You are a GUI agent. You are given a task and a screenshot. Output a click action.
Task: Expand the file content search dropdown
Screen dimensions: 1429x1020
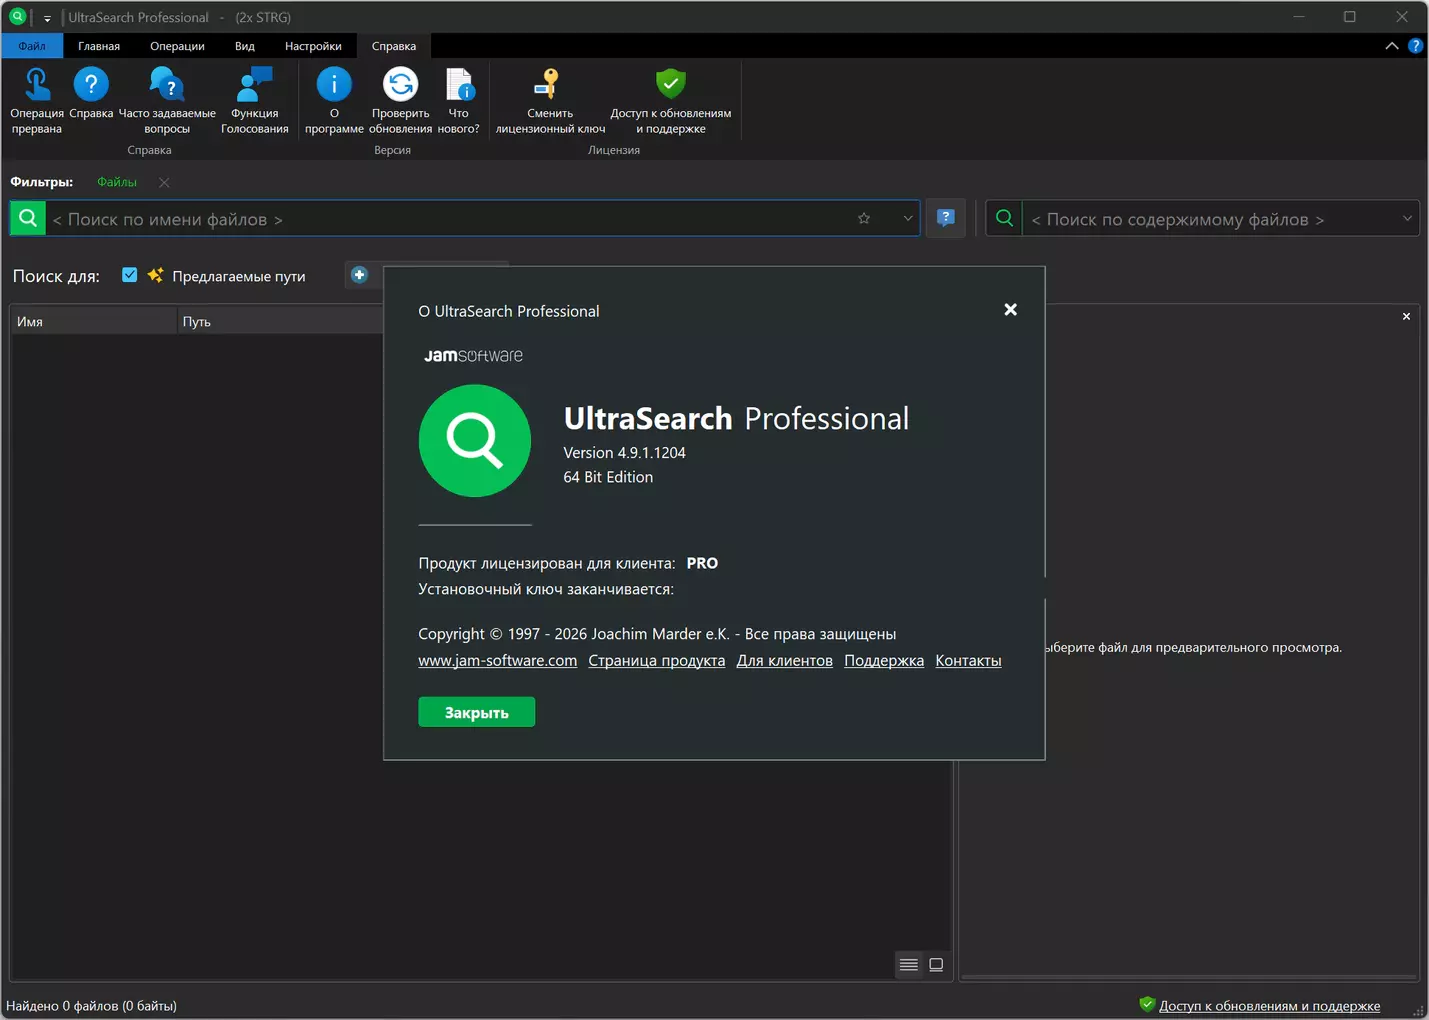click(x=1407, y=219)
